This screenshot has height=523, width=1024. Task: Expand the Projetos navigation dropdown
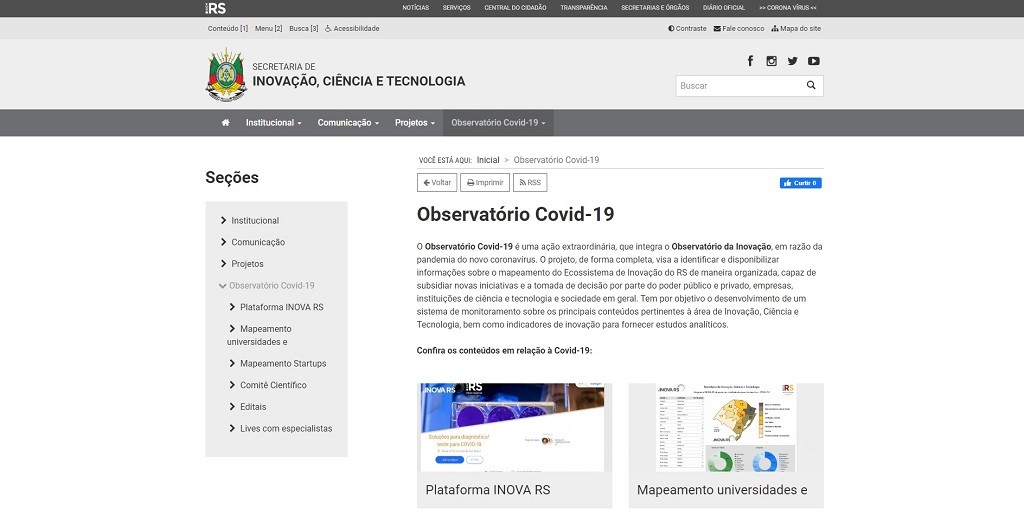(x=414, y=123)
